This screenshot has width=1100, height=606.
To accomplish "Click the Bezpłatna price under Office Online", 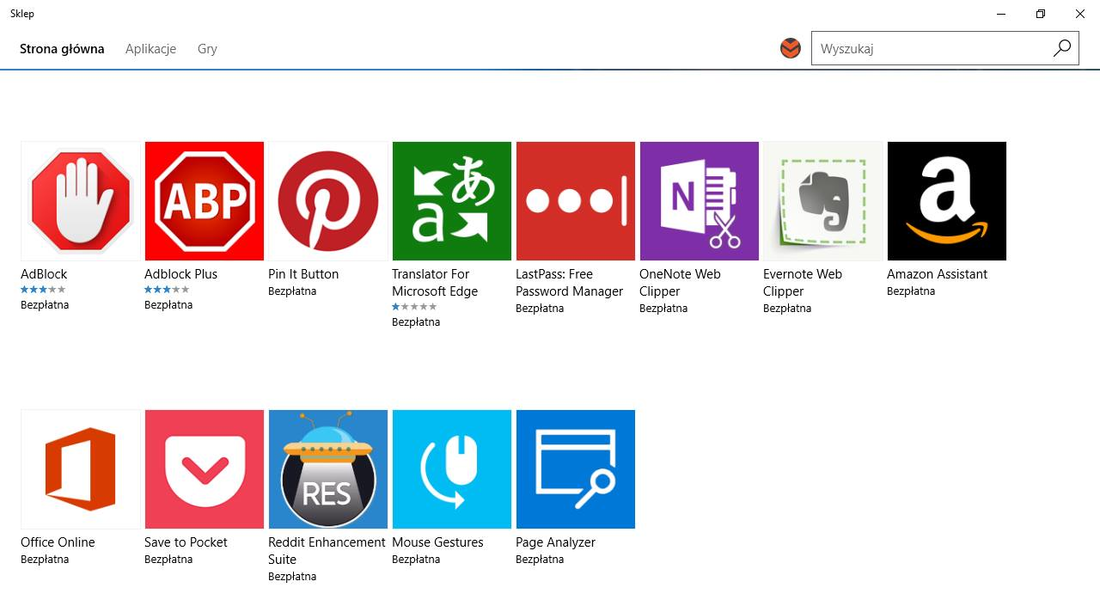I will [44, 559].
